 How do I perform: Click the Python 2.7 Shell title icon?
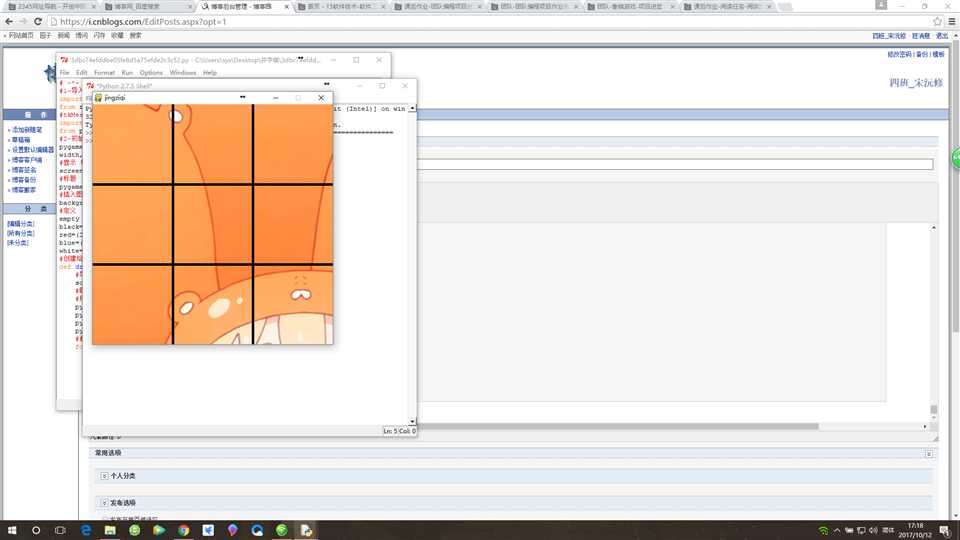click(x=90, y=86)
